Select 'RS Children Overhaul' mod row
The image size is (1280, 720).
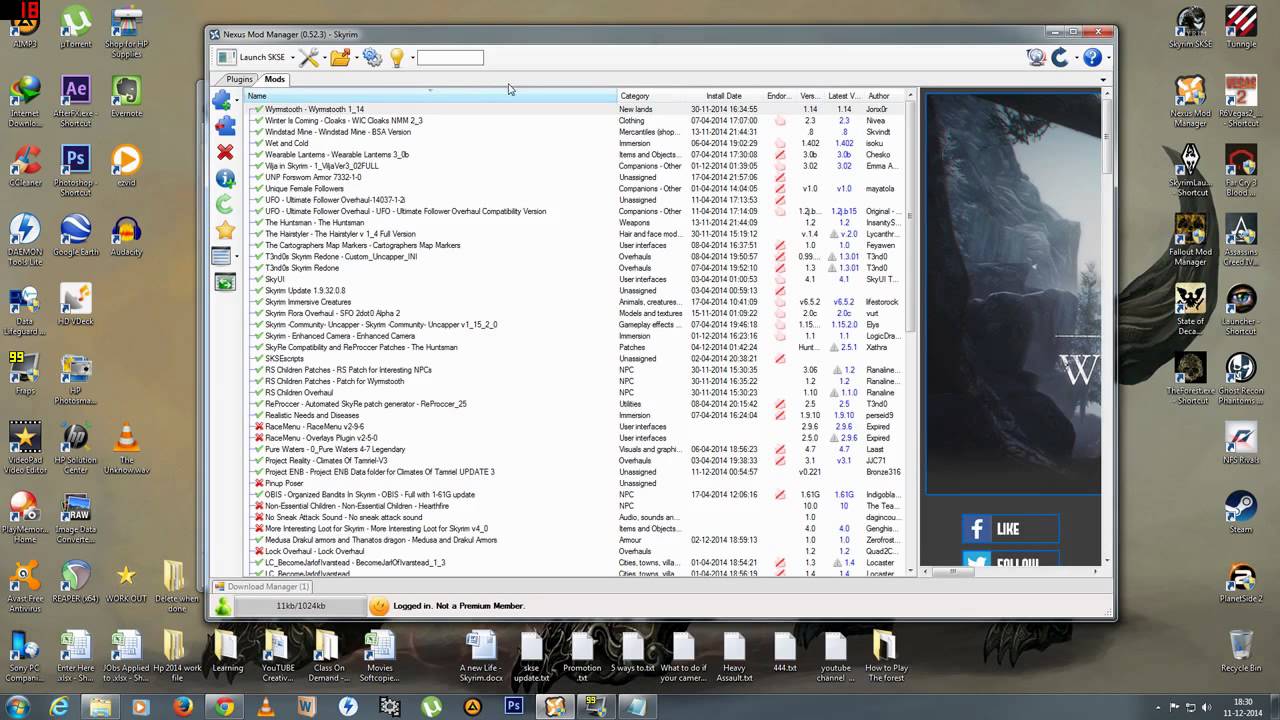click(x=575, y=392)
